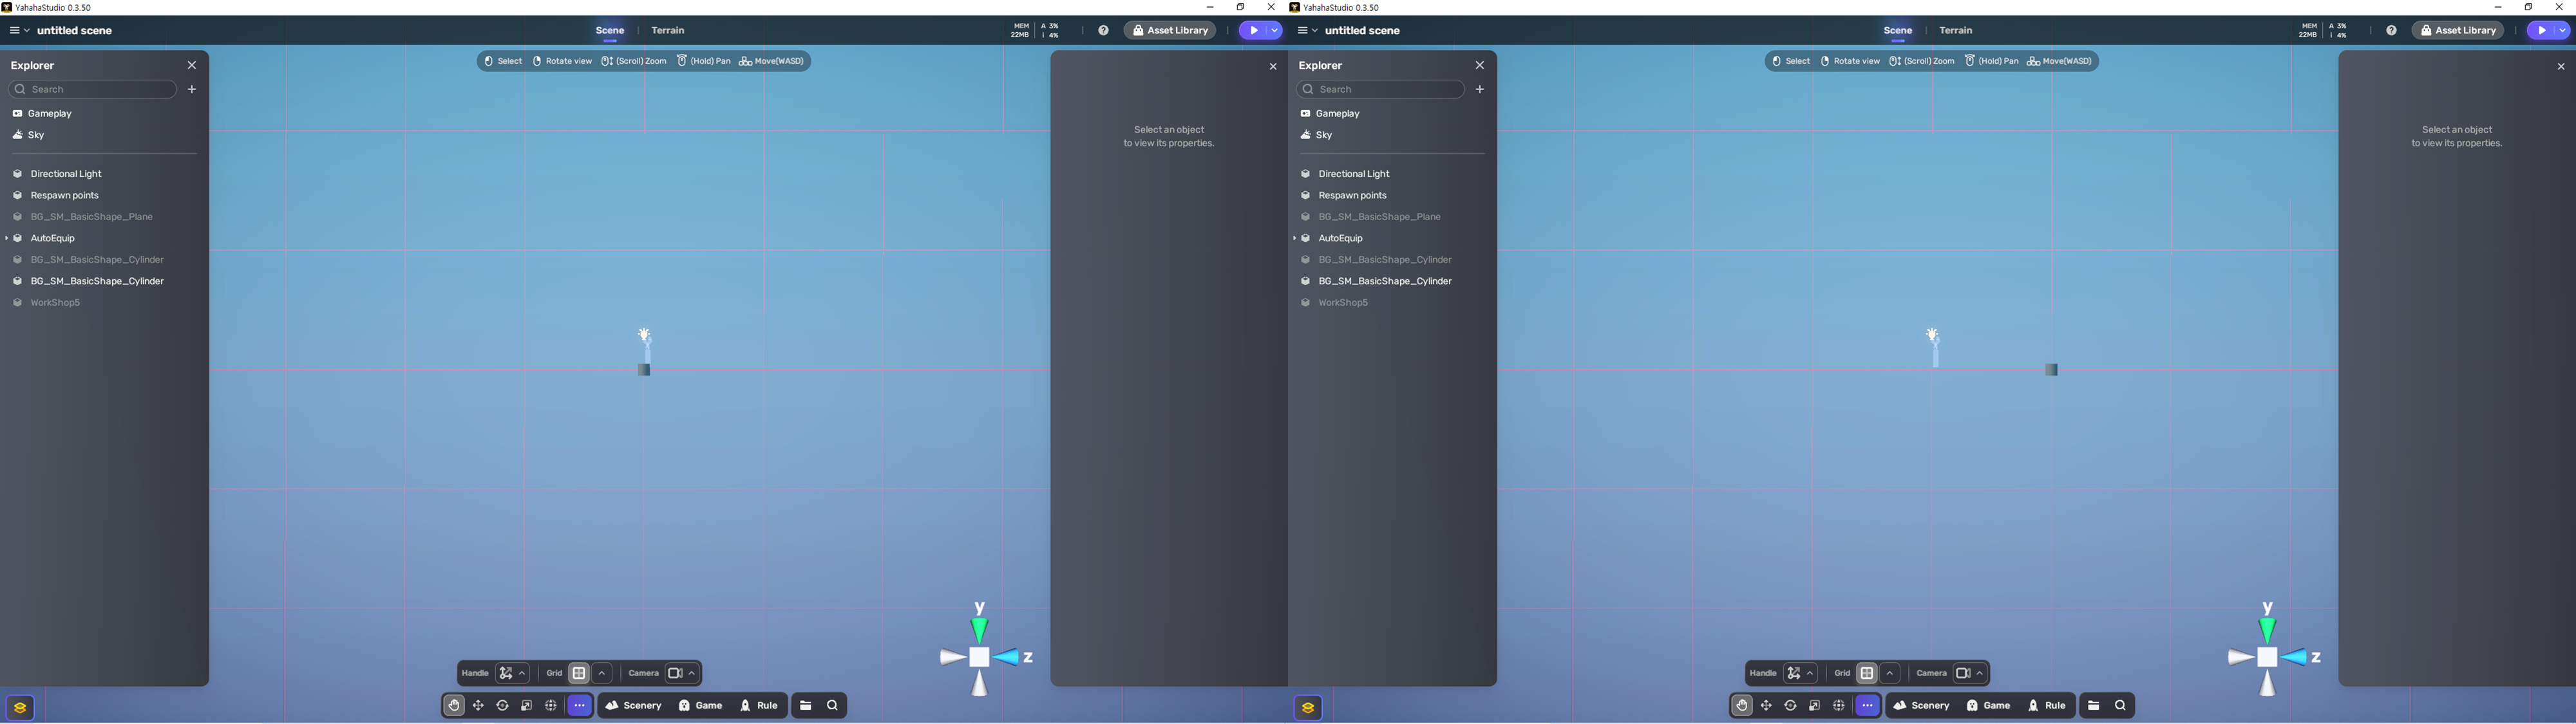
Task: Open Scenery panel in left window
Action: click(x=634, y=706)
